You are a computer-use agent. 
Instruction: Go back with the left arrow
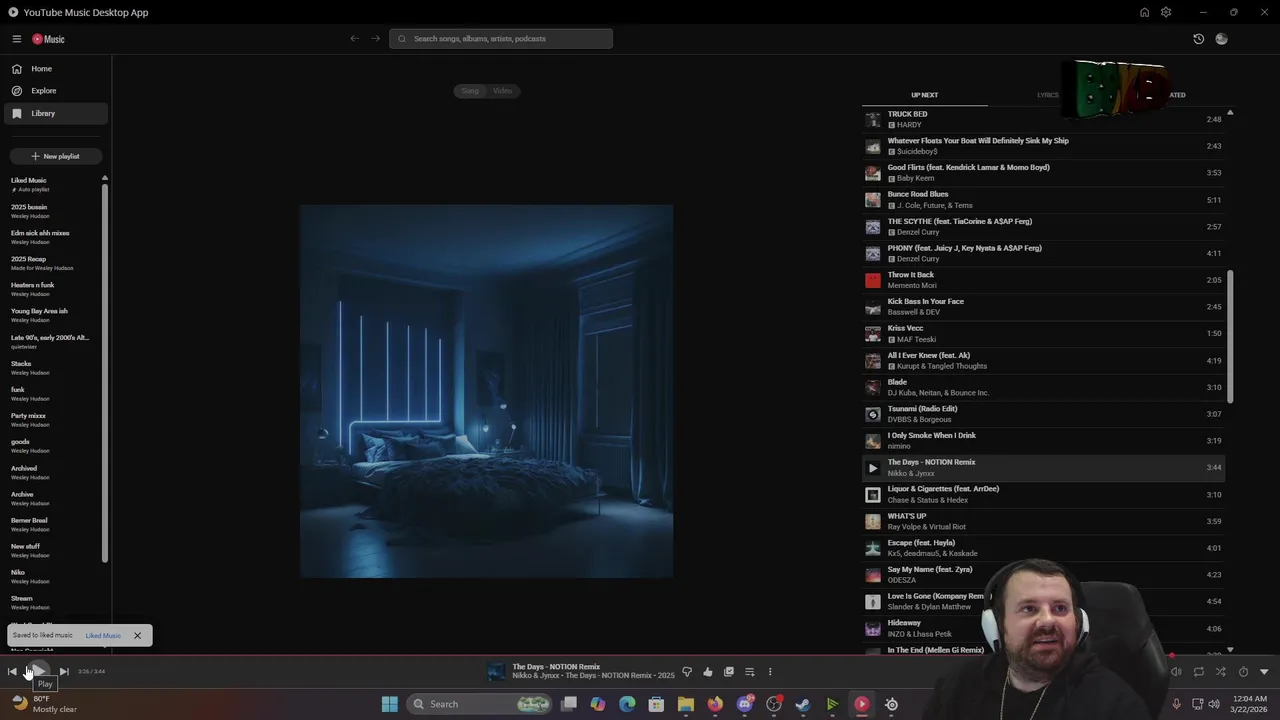tap(354, 39)
